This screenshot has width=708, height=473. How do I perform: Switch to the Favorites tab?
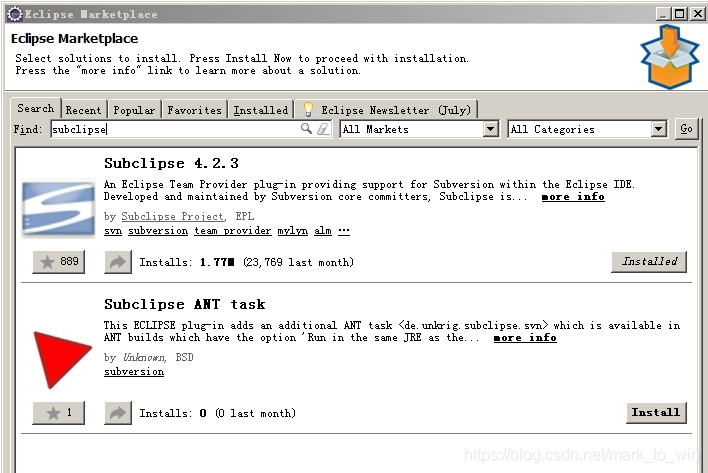[x=195, y=110]
